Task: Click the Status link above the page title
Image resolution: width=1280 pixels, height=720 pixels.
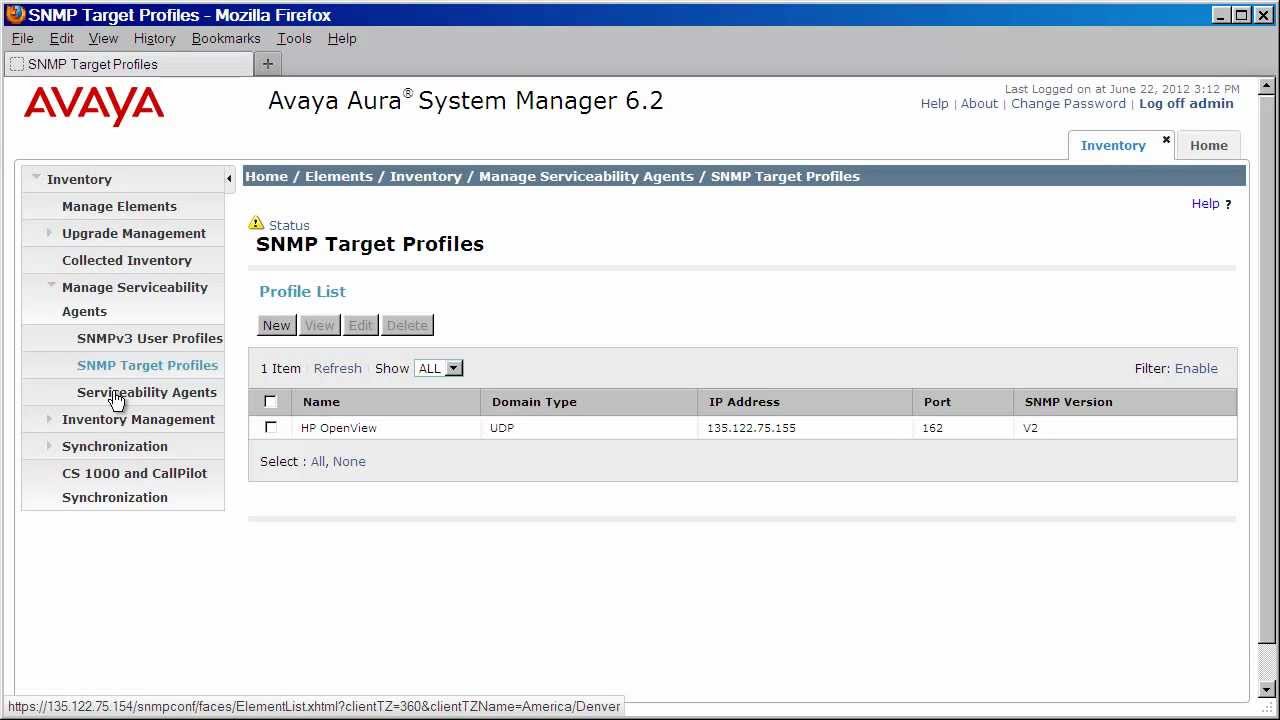Action: pyautogui.click(x=289, y=225)
